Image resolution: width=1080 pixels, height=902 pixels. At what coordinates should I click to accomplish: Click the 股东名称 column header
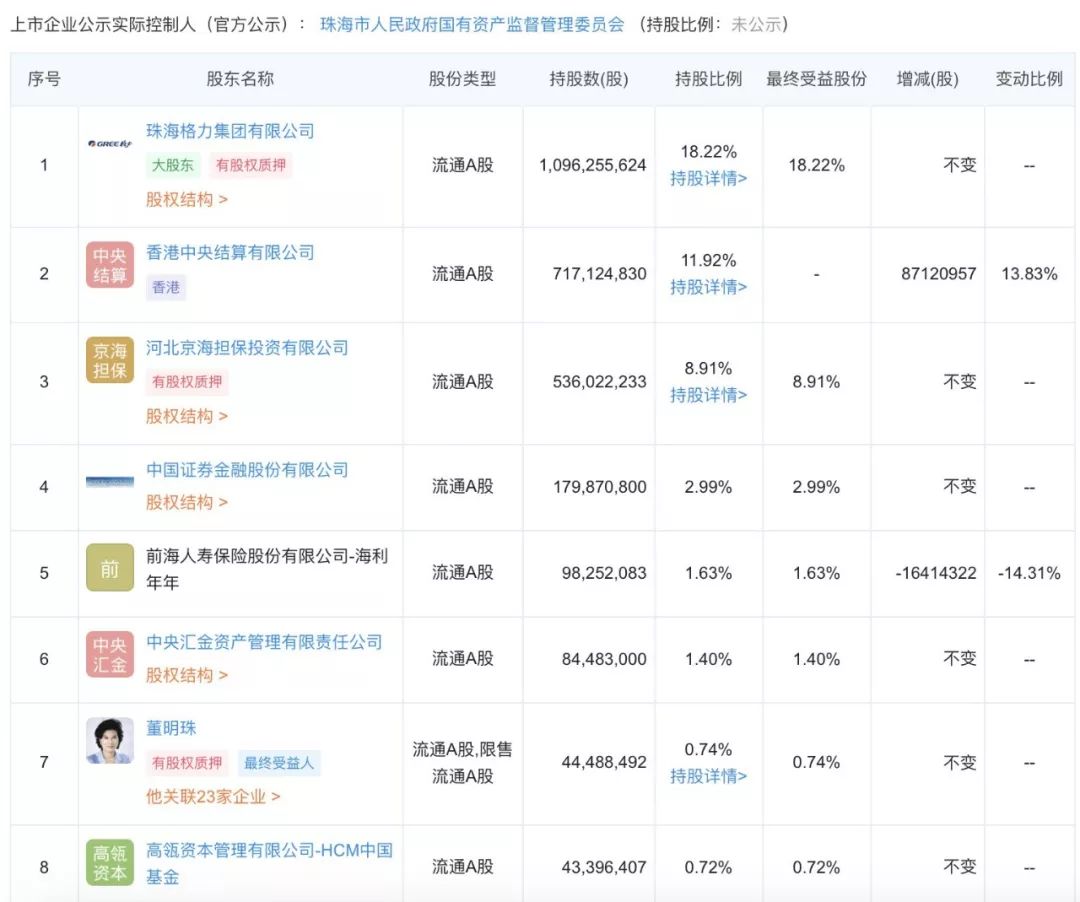240,79
